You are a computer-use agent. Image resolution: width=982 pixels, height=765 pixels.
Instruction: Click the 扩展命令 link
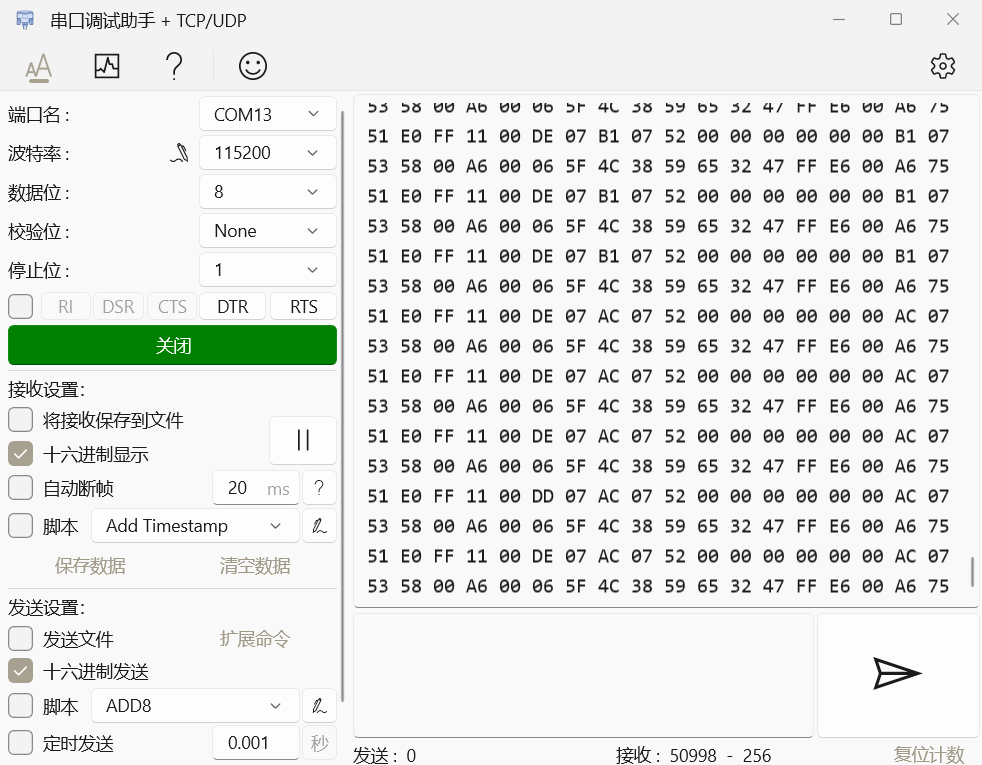[255, 639]
